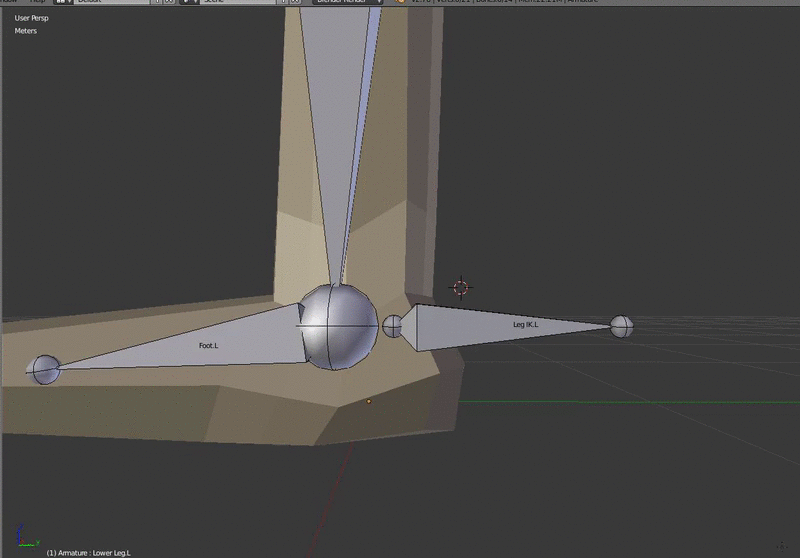Click the large ball joint between foot and leg

(x=337, y=326)
